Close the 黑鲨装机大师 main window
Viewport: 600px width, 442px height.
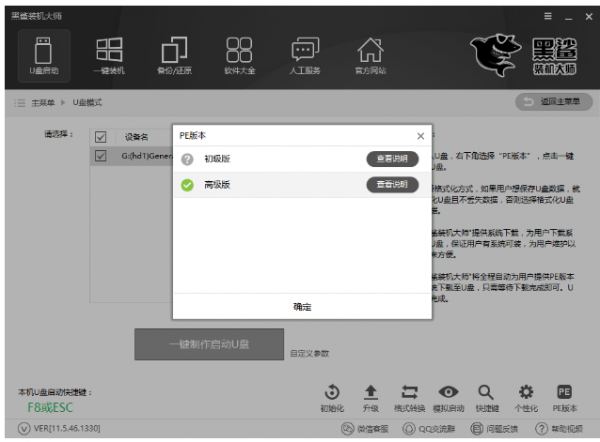[589, 16]
